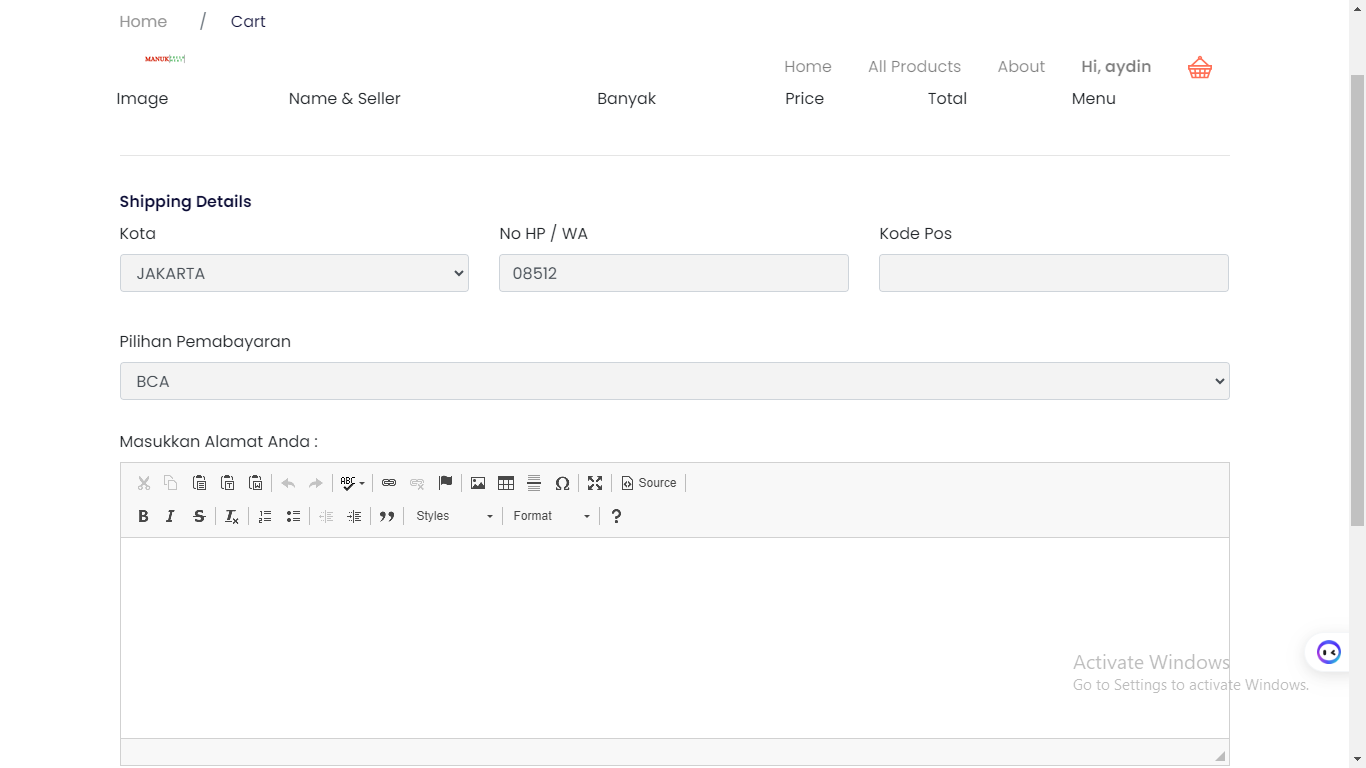Insert a link in the editor
This screenshot has height=768, width=1366.
(x=389, y=483)
